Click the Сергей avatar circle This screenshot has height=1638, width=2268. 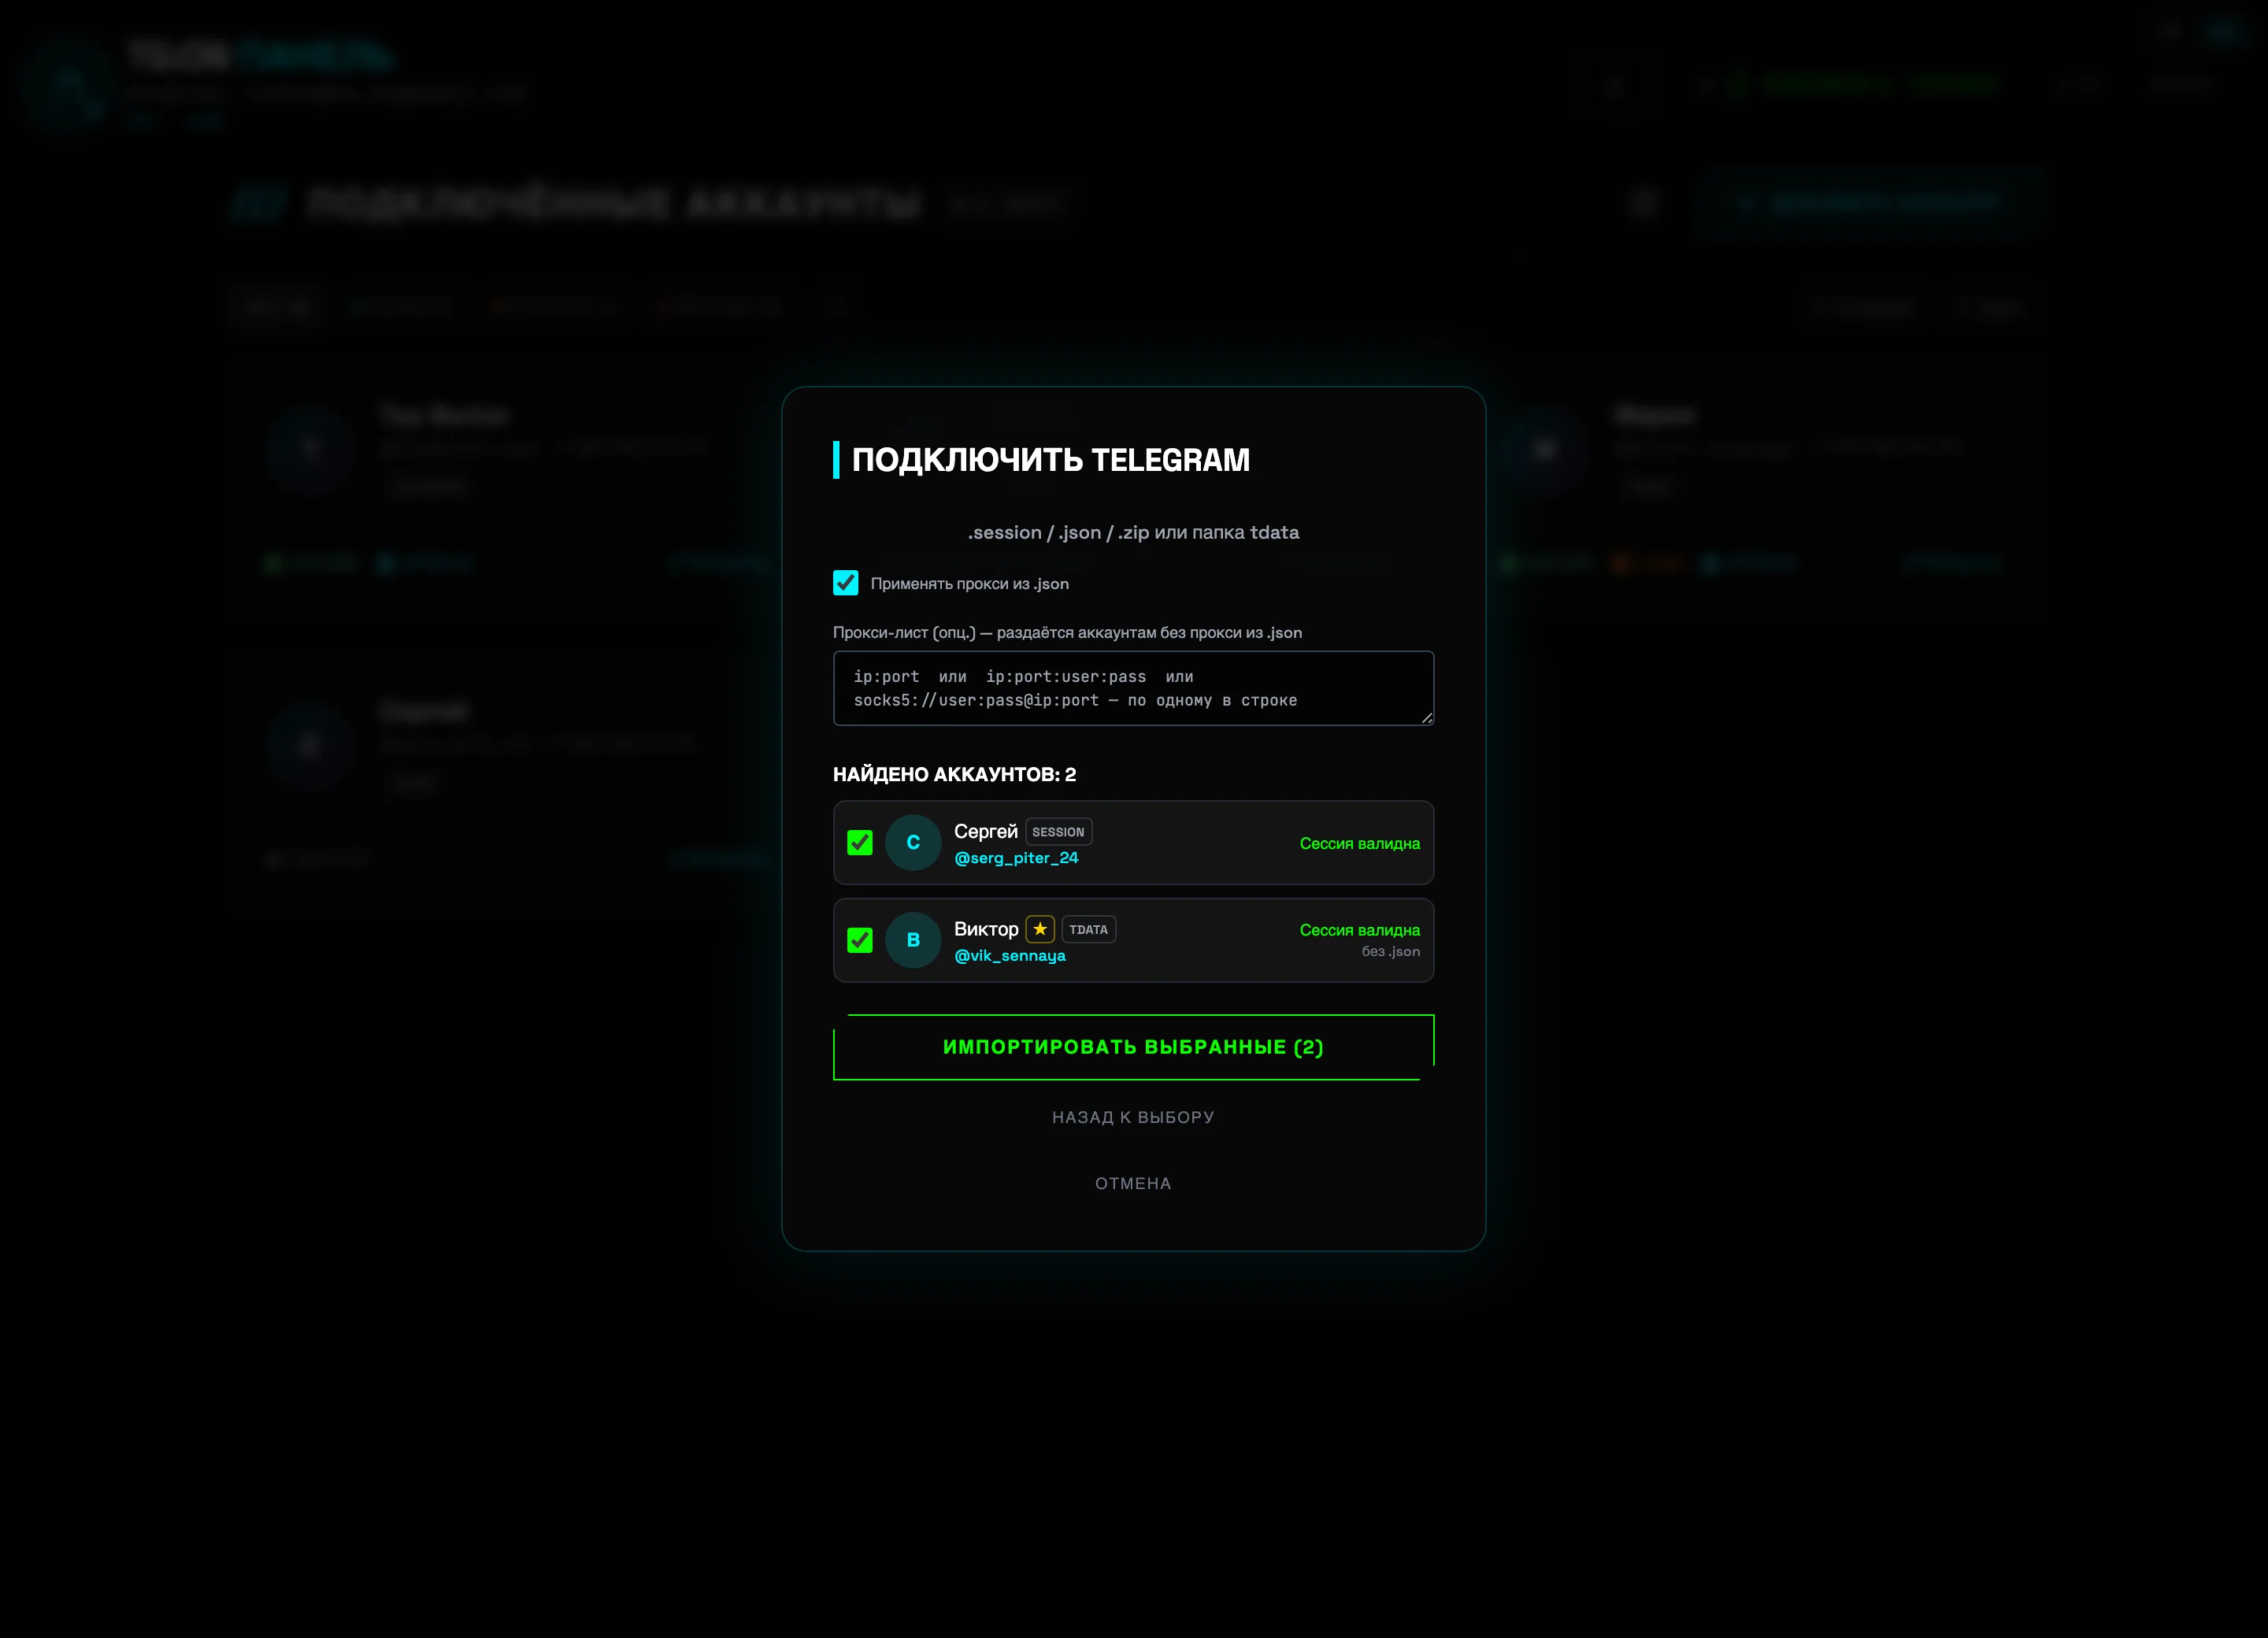click(x=913, y=843)
